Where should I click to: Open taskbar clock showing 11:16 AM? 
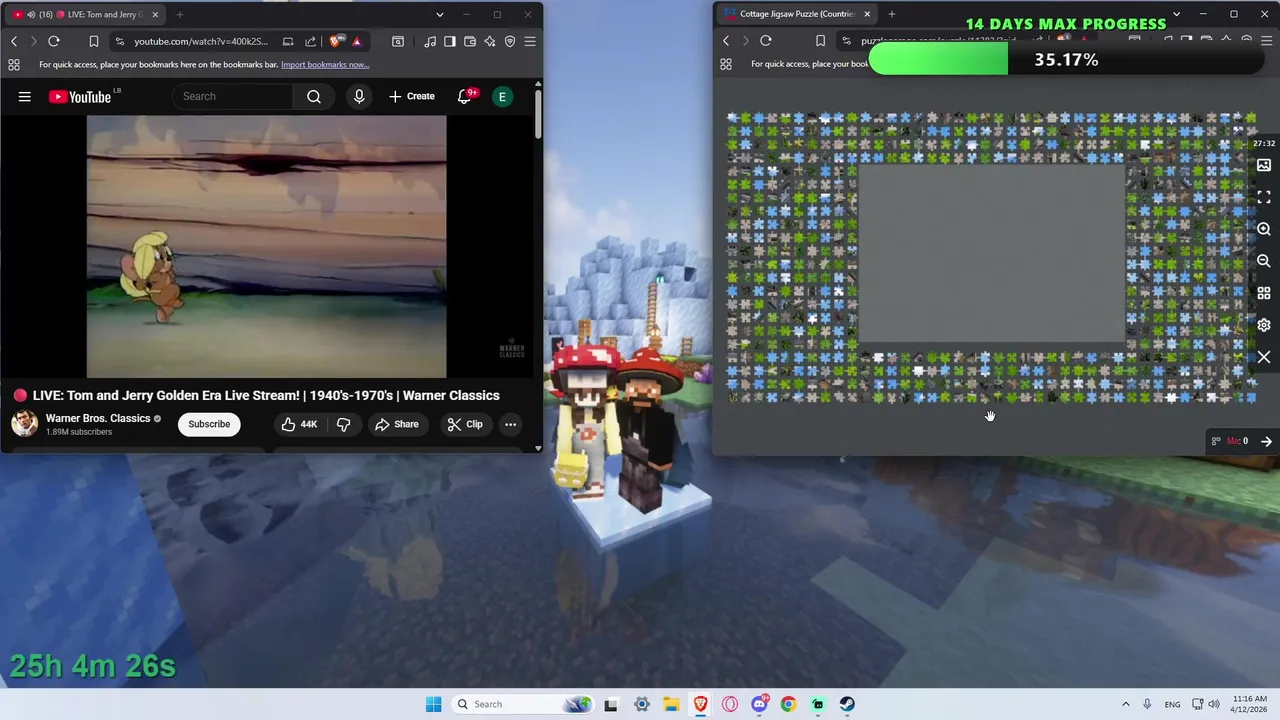[x=1250, y=704]
